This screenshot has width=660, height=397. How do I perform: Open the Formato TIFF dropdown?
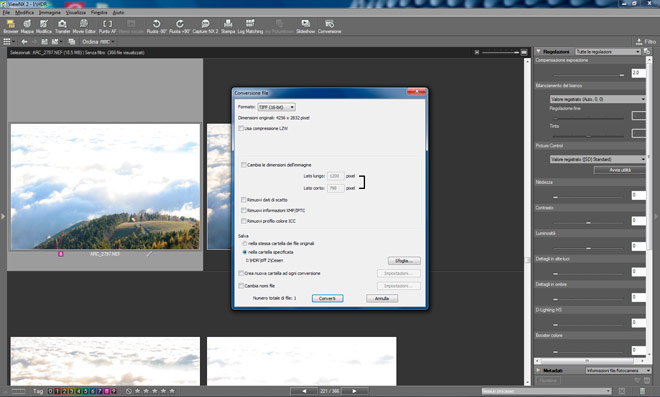(x=277, y=107)
